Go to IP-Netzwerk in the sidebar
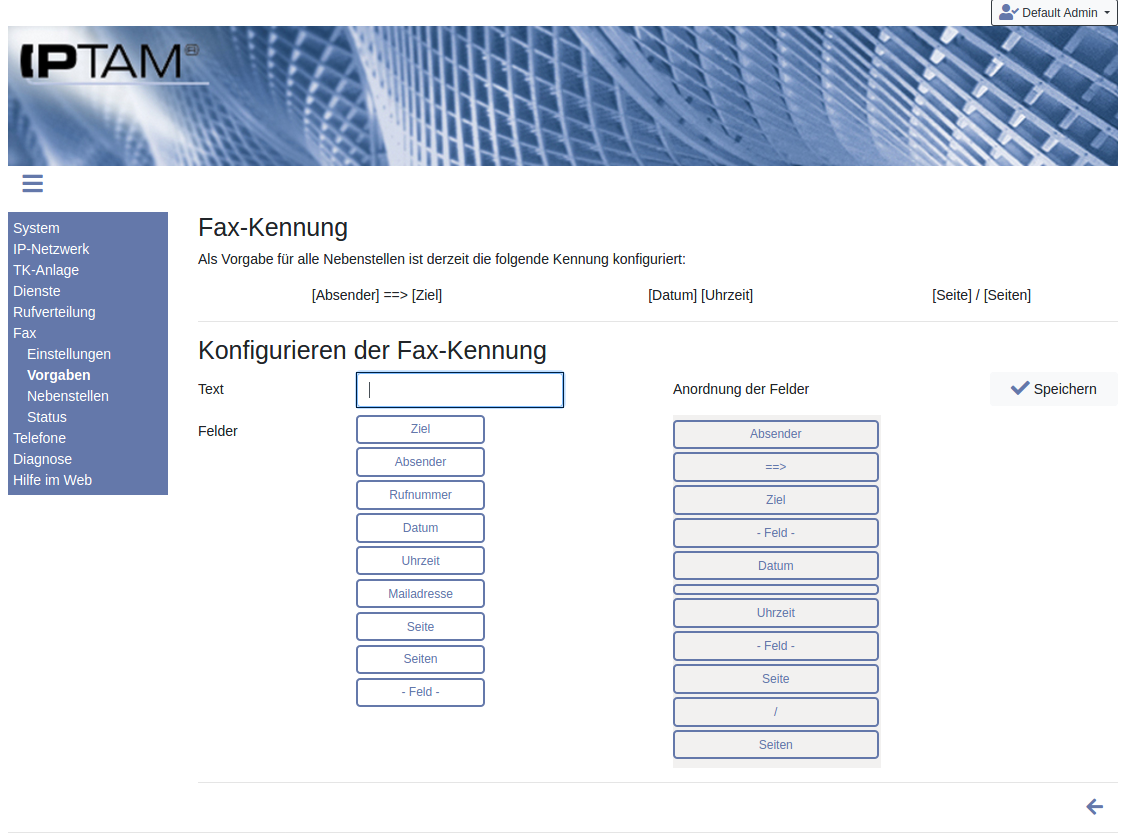 (x=51, y=249)
